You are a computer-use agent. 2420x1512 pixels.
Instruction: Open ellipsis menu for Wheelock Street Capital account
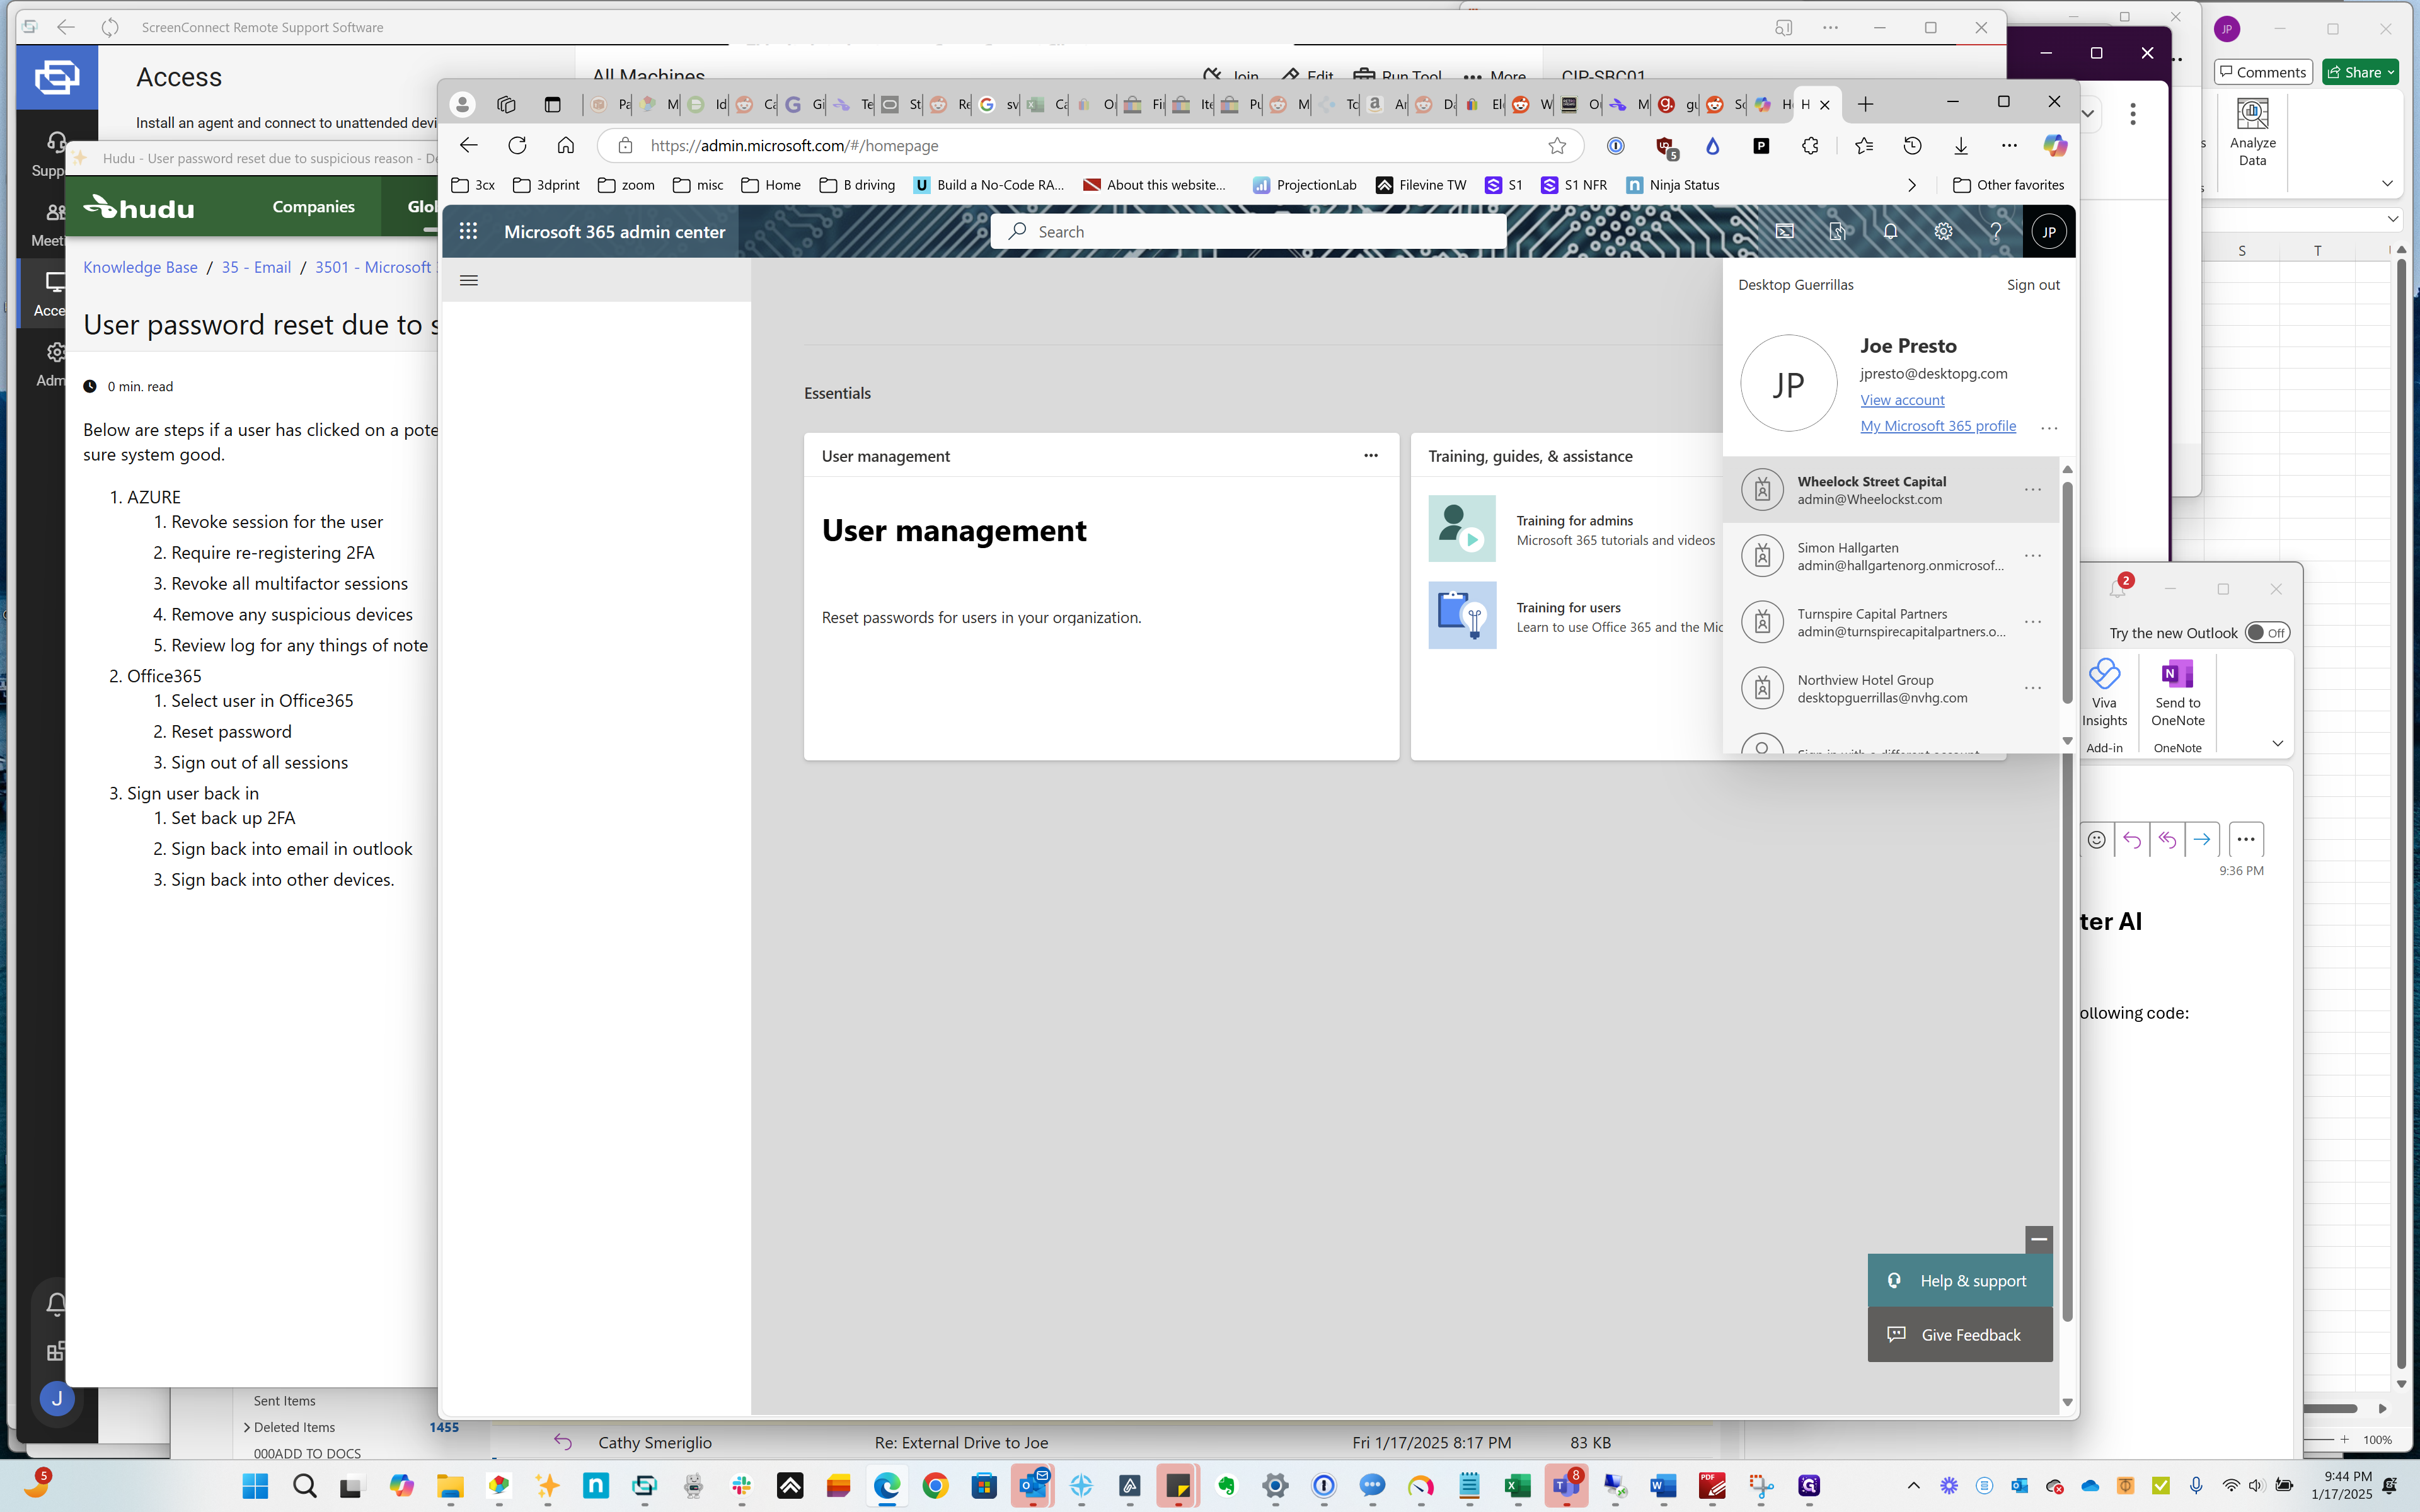[x=2032, y=490]
